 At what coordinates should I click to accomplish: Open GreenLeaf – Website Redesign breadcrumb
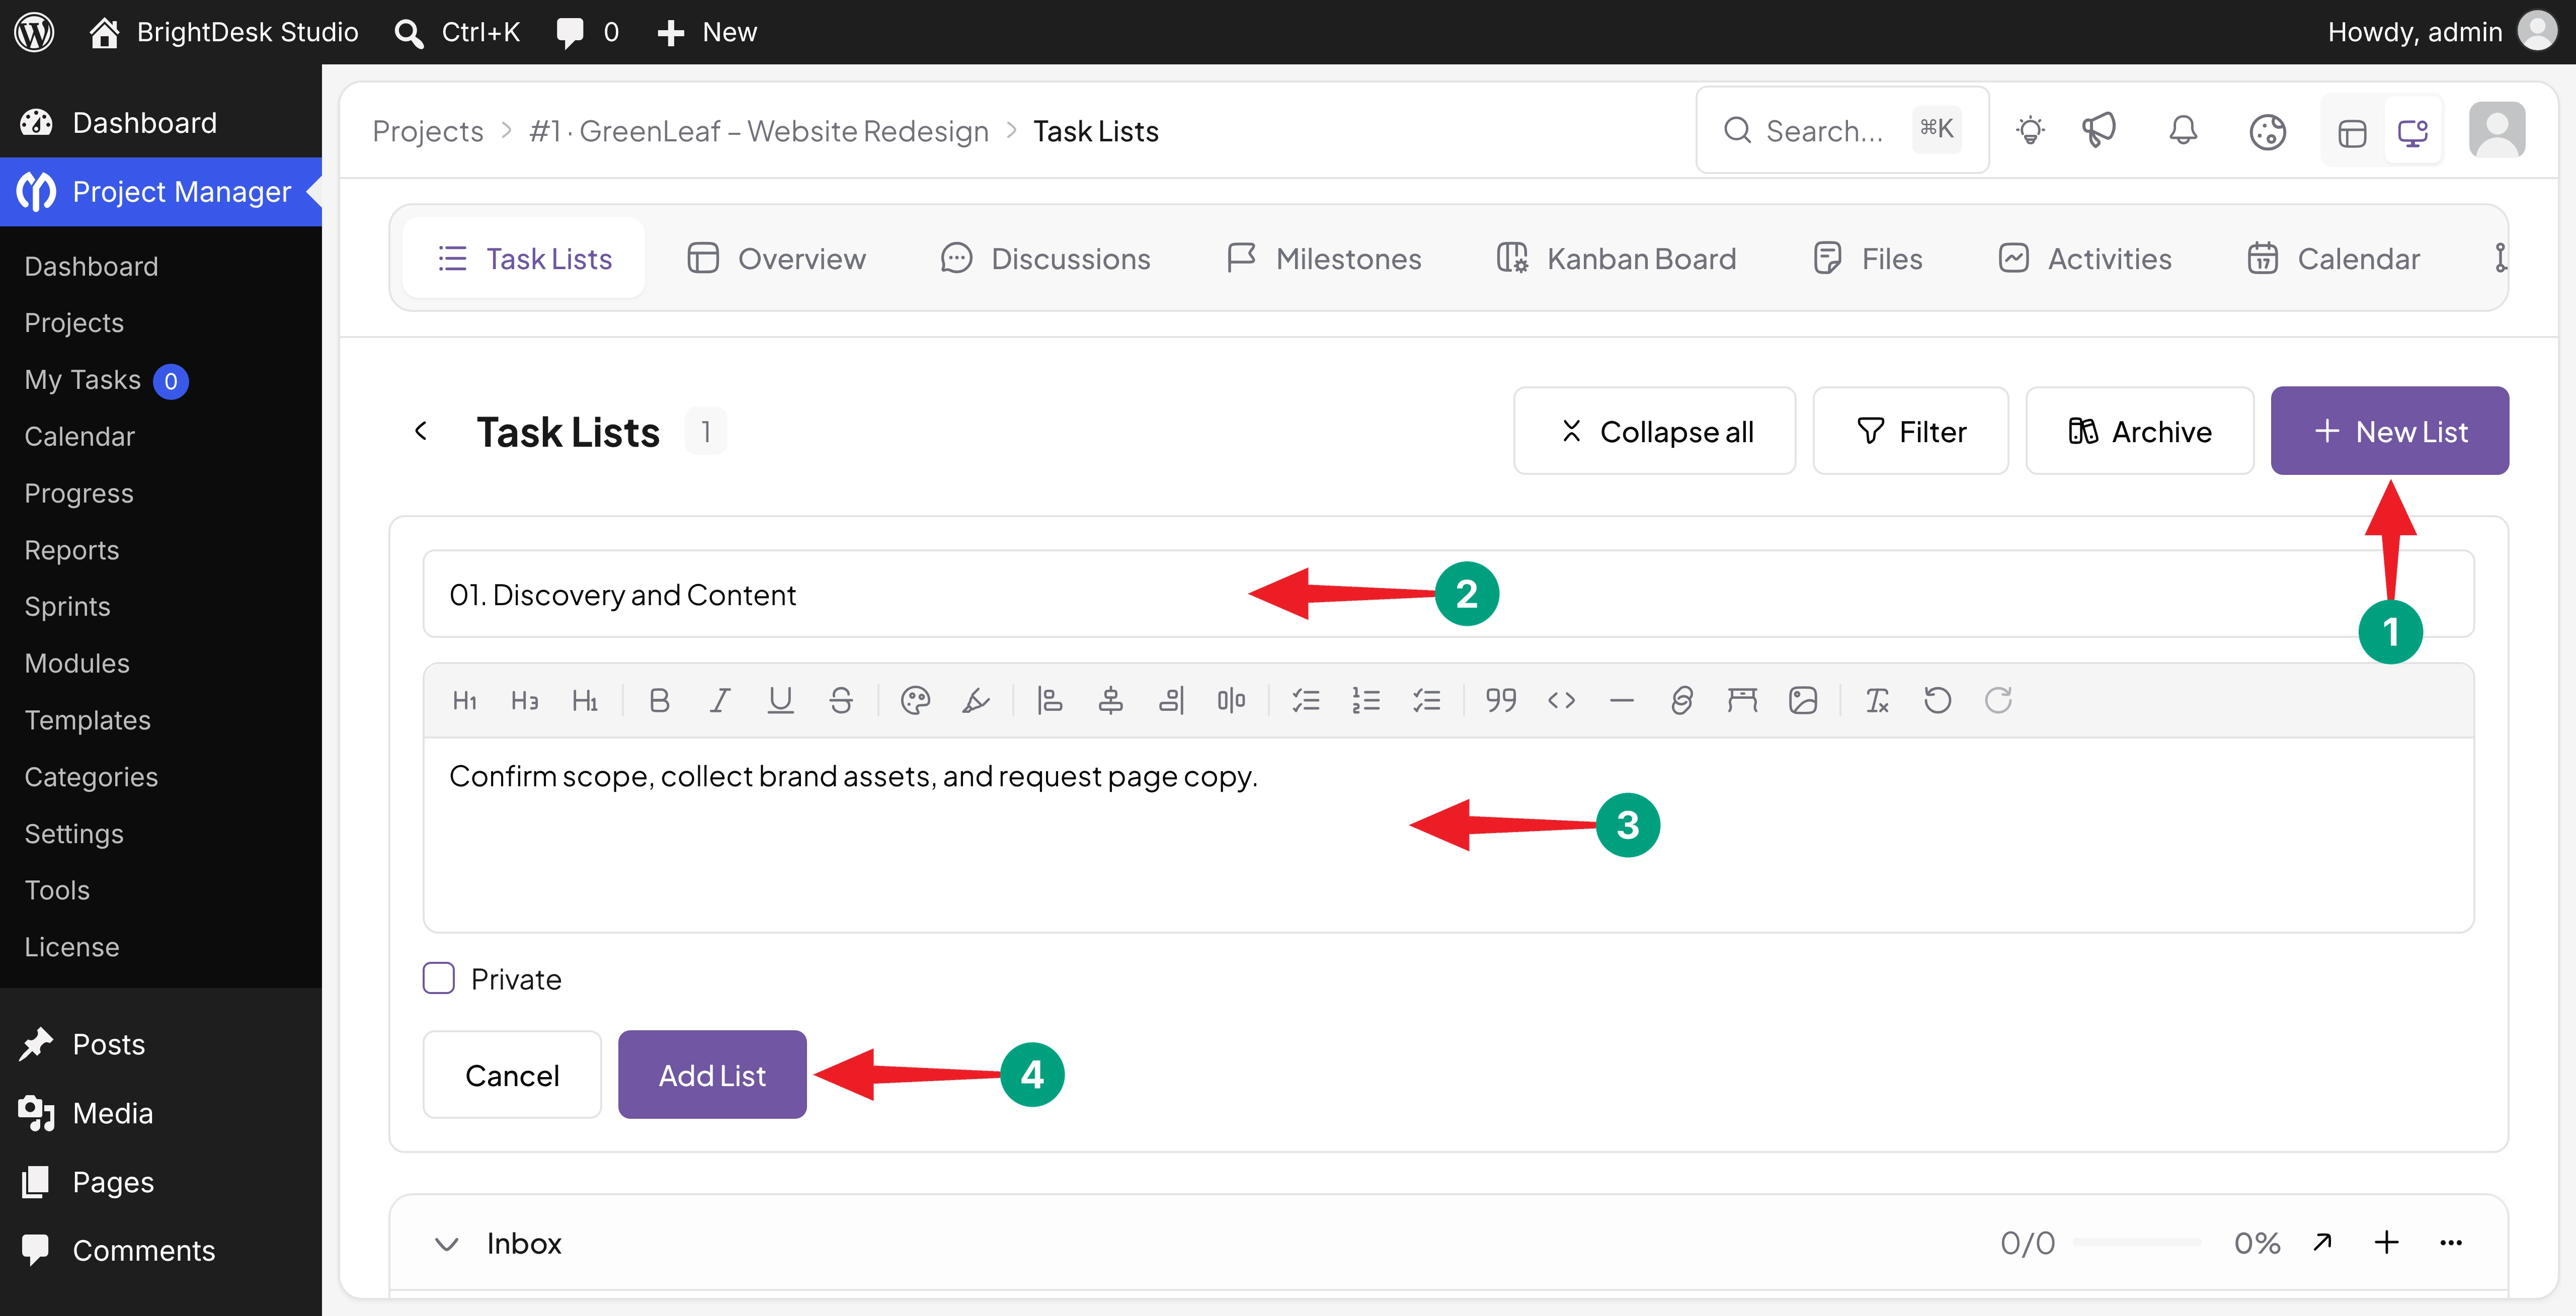[x=759, y=131]
